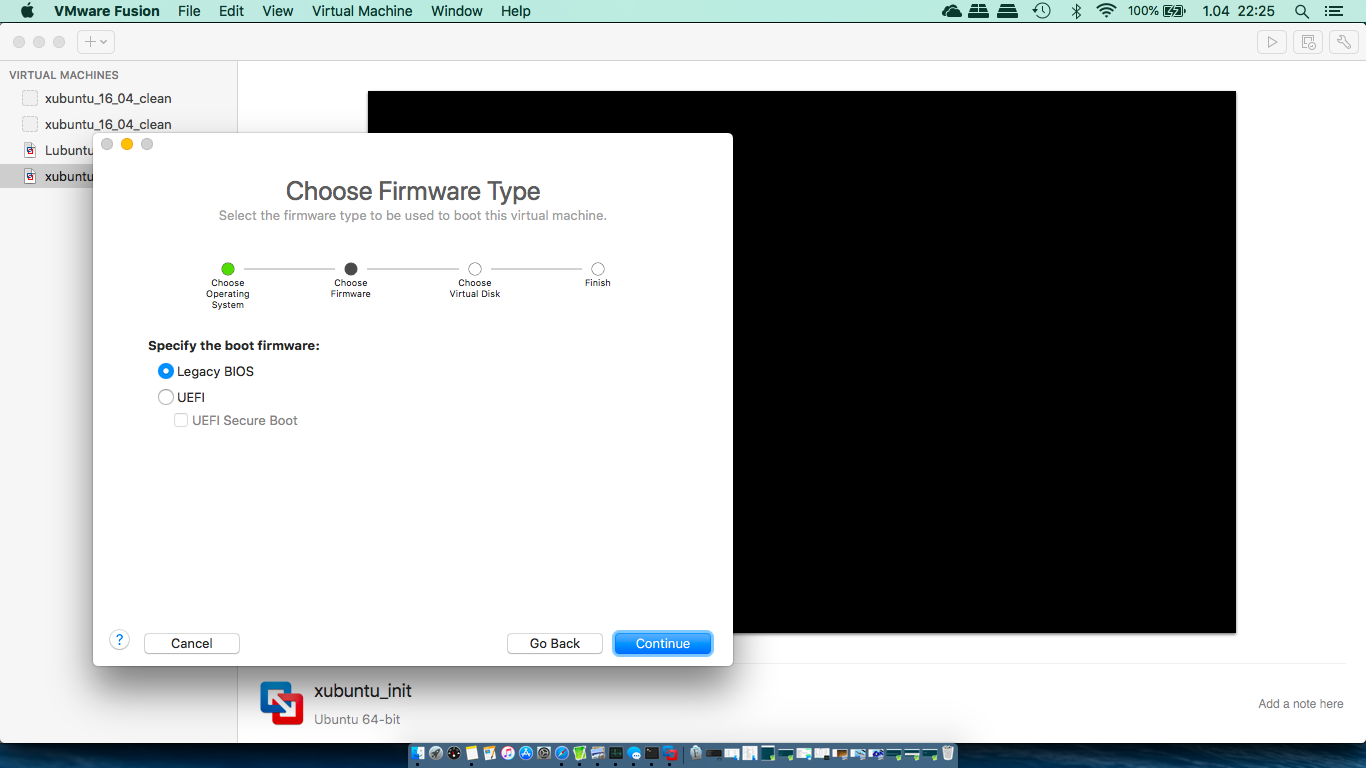
Task: Tick the UEFI Secure Boot checkbox
Action: 181,421
